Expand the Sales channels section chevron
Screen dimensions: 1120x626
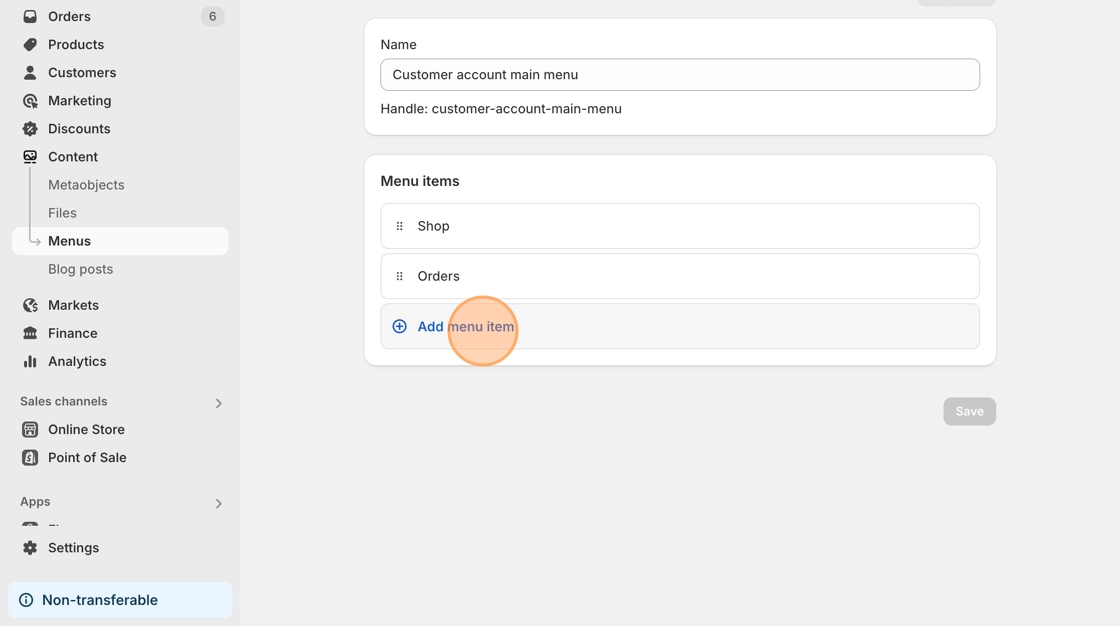click(x=218, y=403)
